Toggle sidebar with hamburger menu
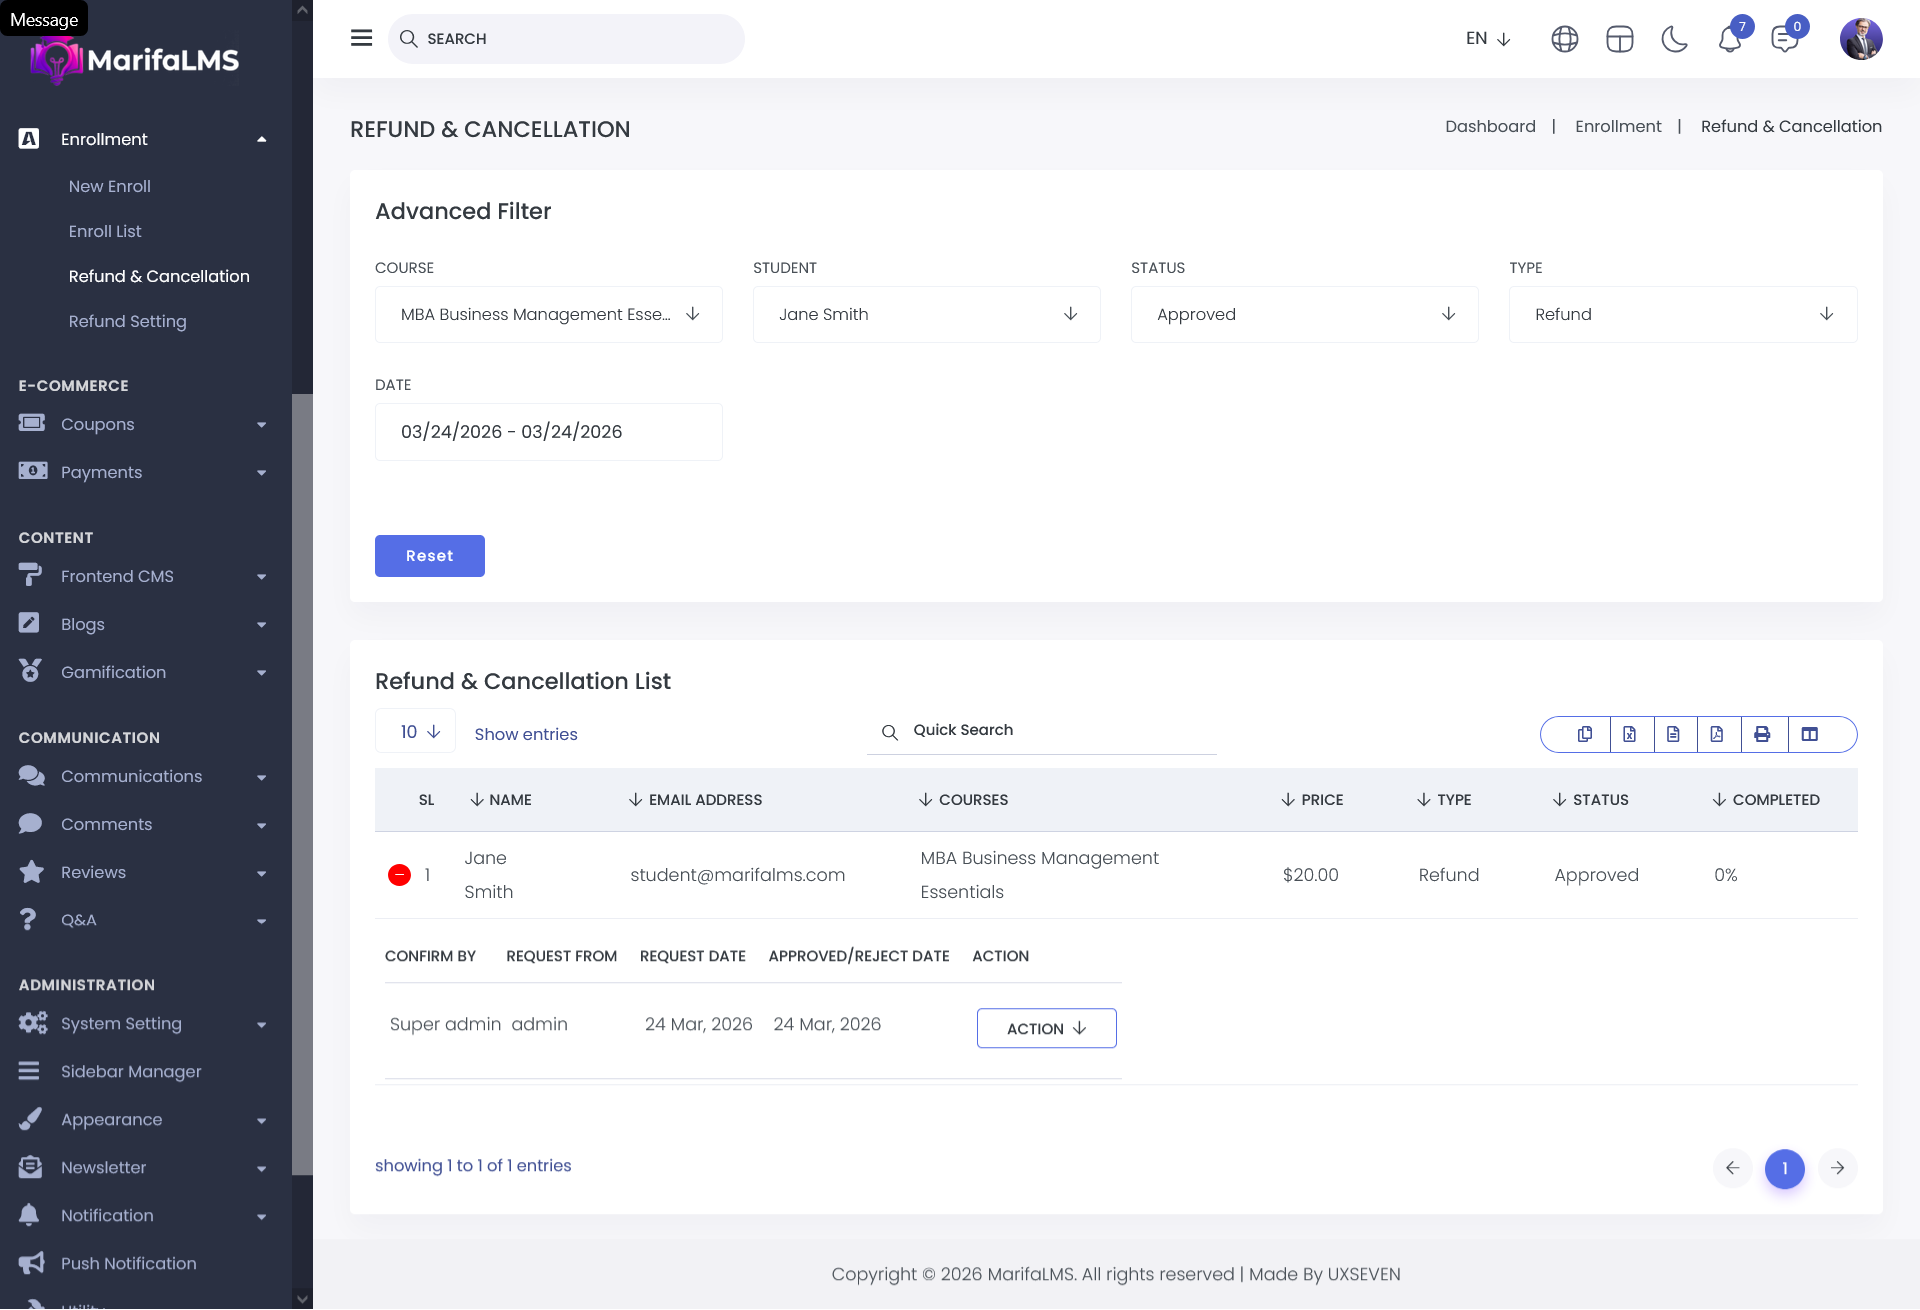The image size is (1920, 1310). 361,38
